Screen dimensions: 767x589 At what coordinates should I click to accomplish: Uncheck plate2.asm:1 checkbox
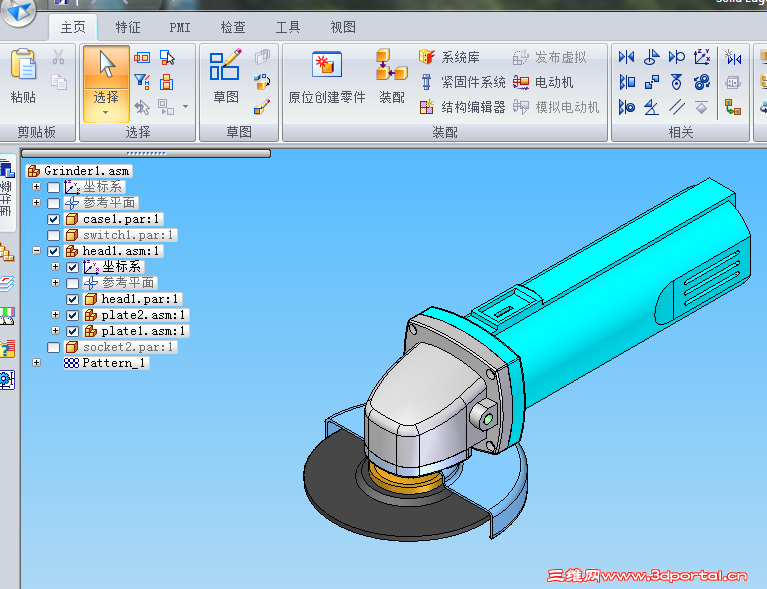72,315
